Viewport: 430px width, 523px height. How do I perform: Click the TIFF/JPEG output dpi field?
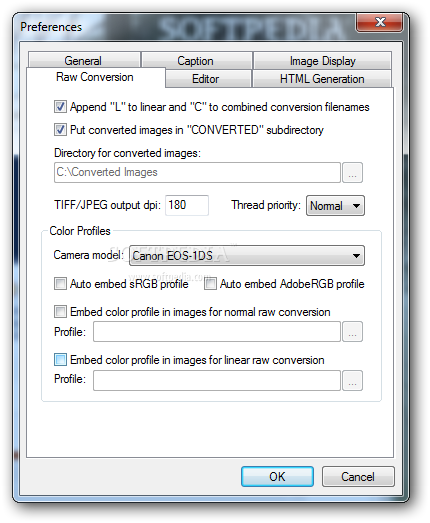pyautogui.click(x=187, y=205)
